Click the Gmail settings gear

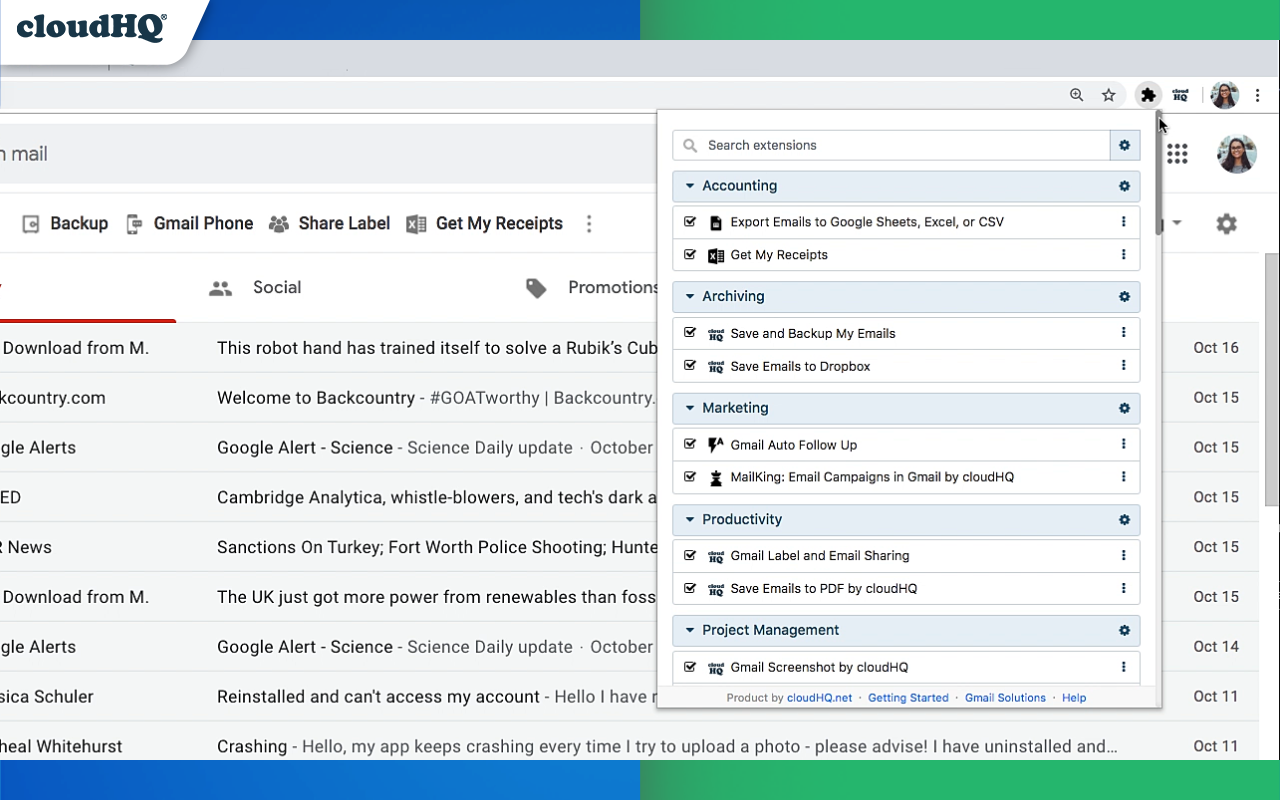[1226, 224]
